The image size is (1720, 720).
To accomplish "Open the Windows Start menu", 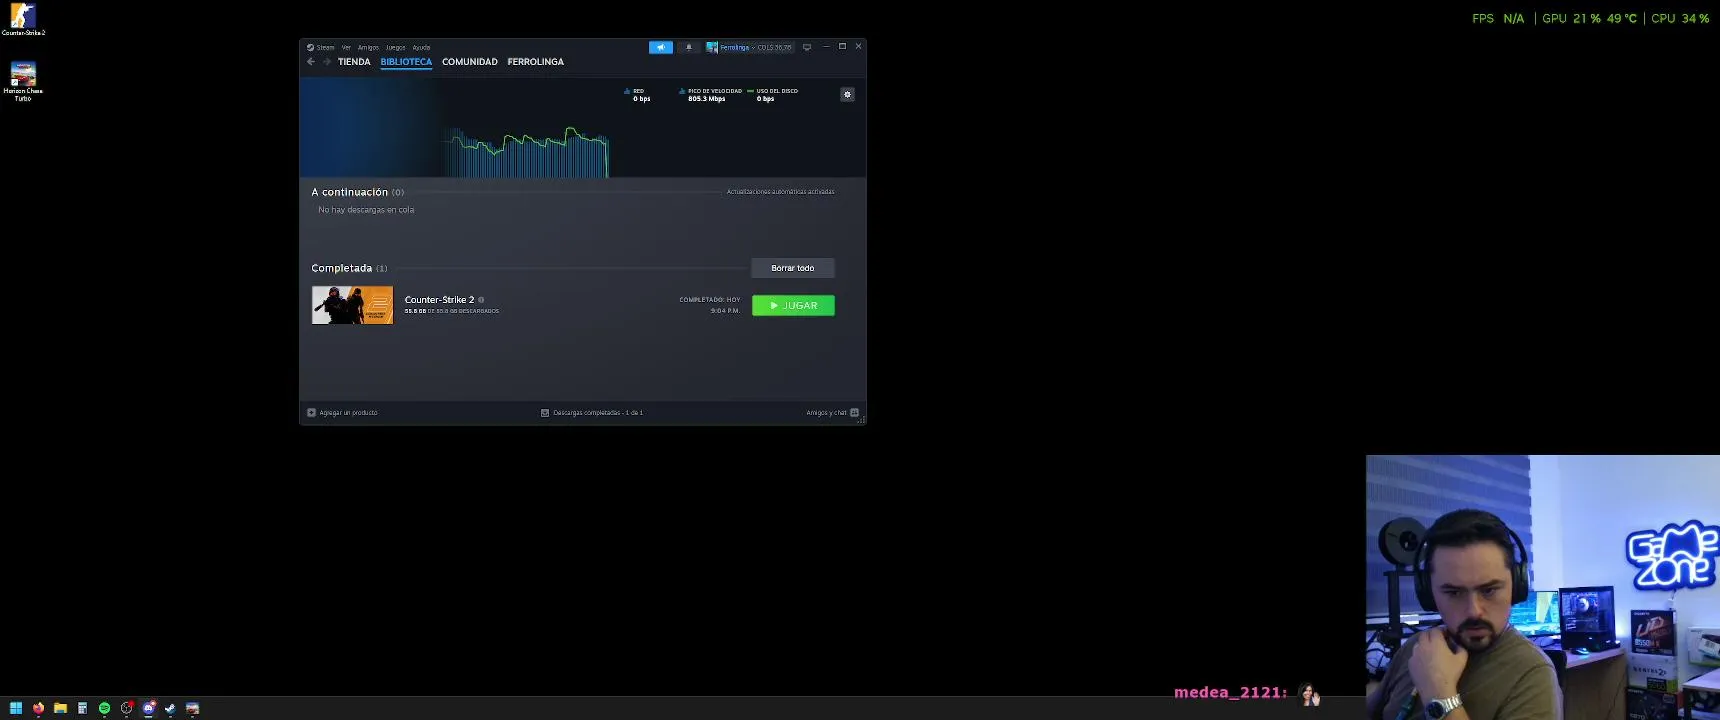I will [16, 708].
